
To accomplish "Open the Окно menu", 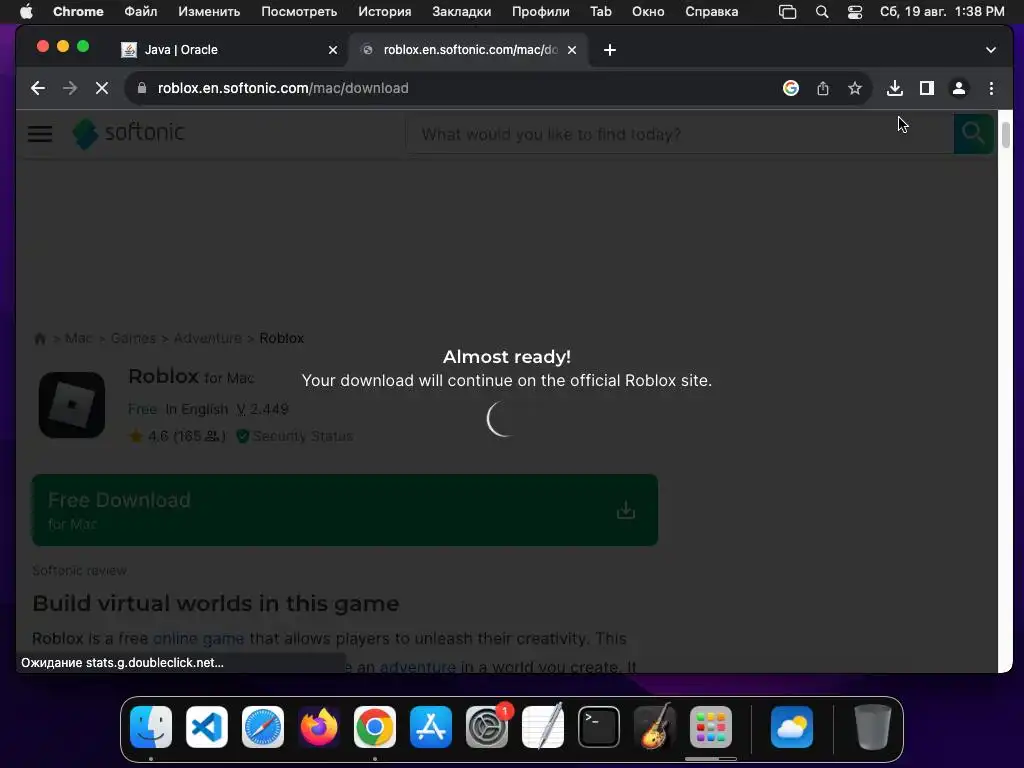I will [648, 12].
